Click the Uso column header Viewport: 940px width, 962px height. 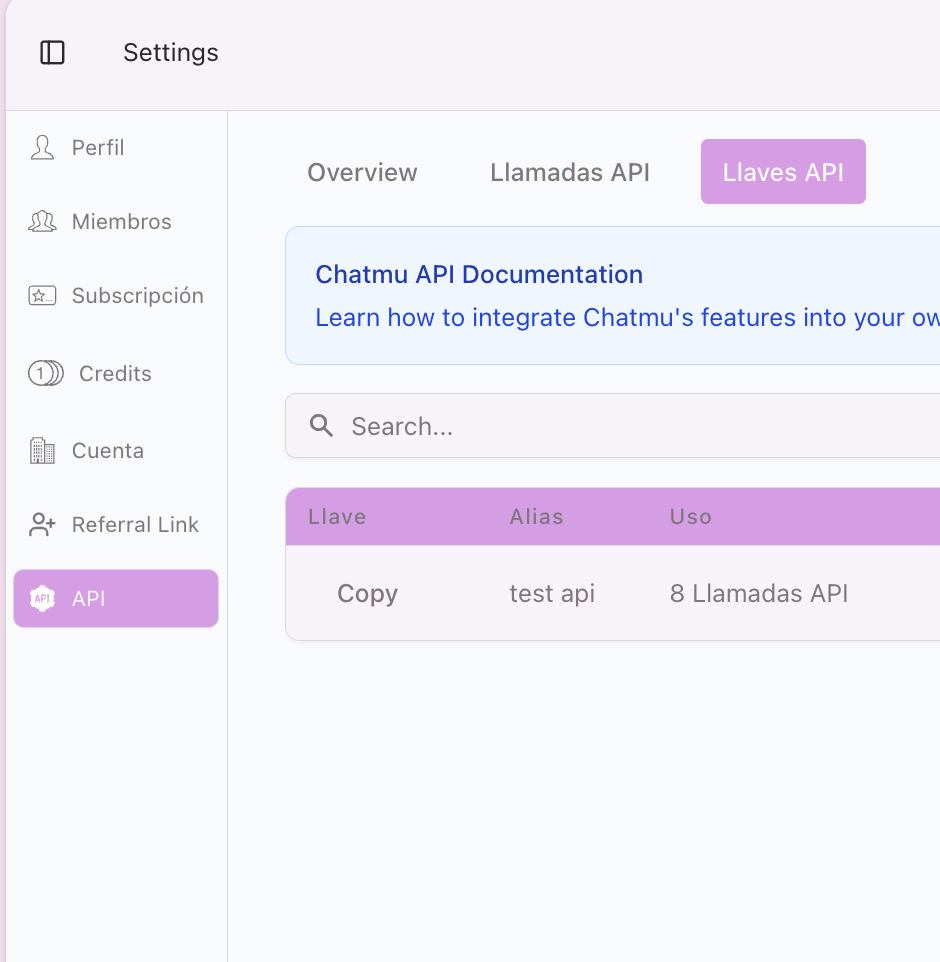point(690,517)
